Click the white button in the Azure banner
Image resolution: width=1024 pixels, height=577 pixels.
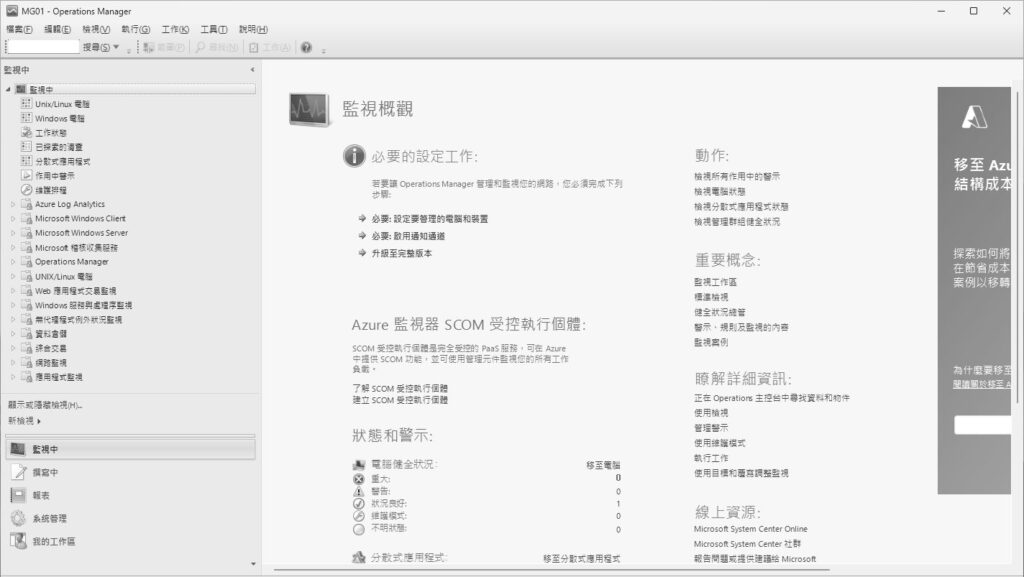click(x=982, y=425)
